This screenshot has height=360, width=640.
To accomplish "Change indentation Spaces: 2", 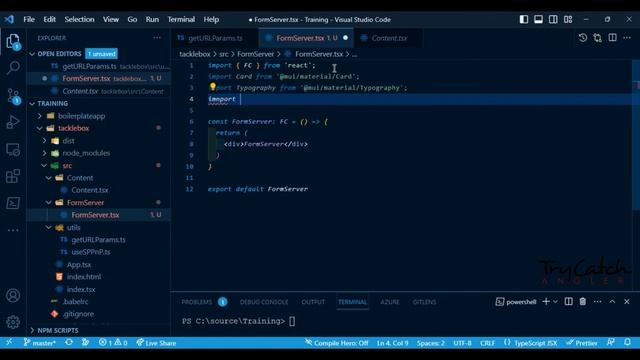I will tap(431, 343).
